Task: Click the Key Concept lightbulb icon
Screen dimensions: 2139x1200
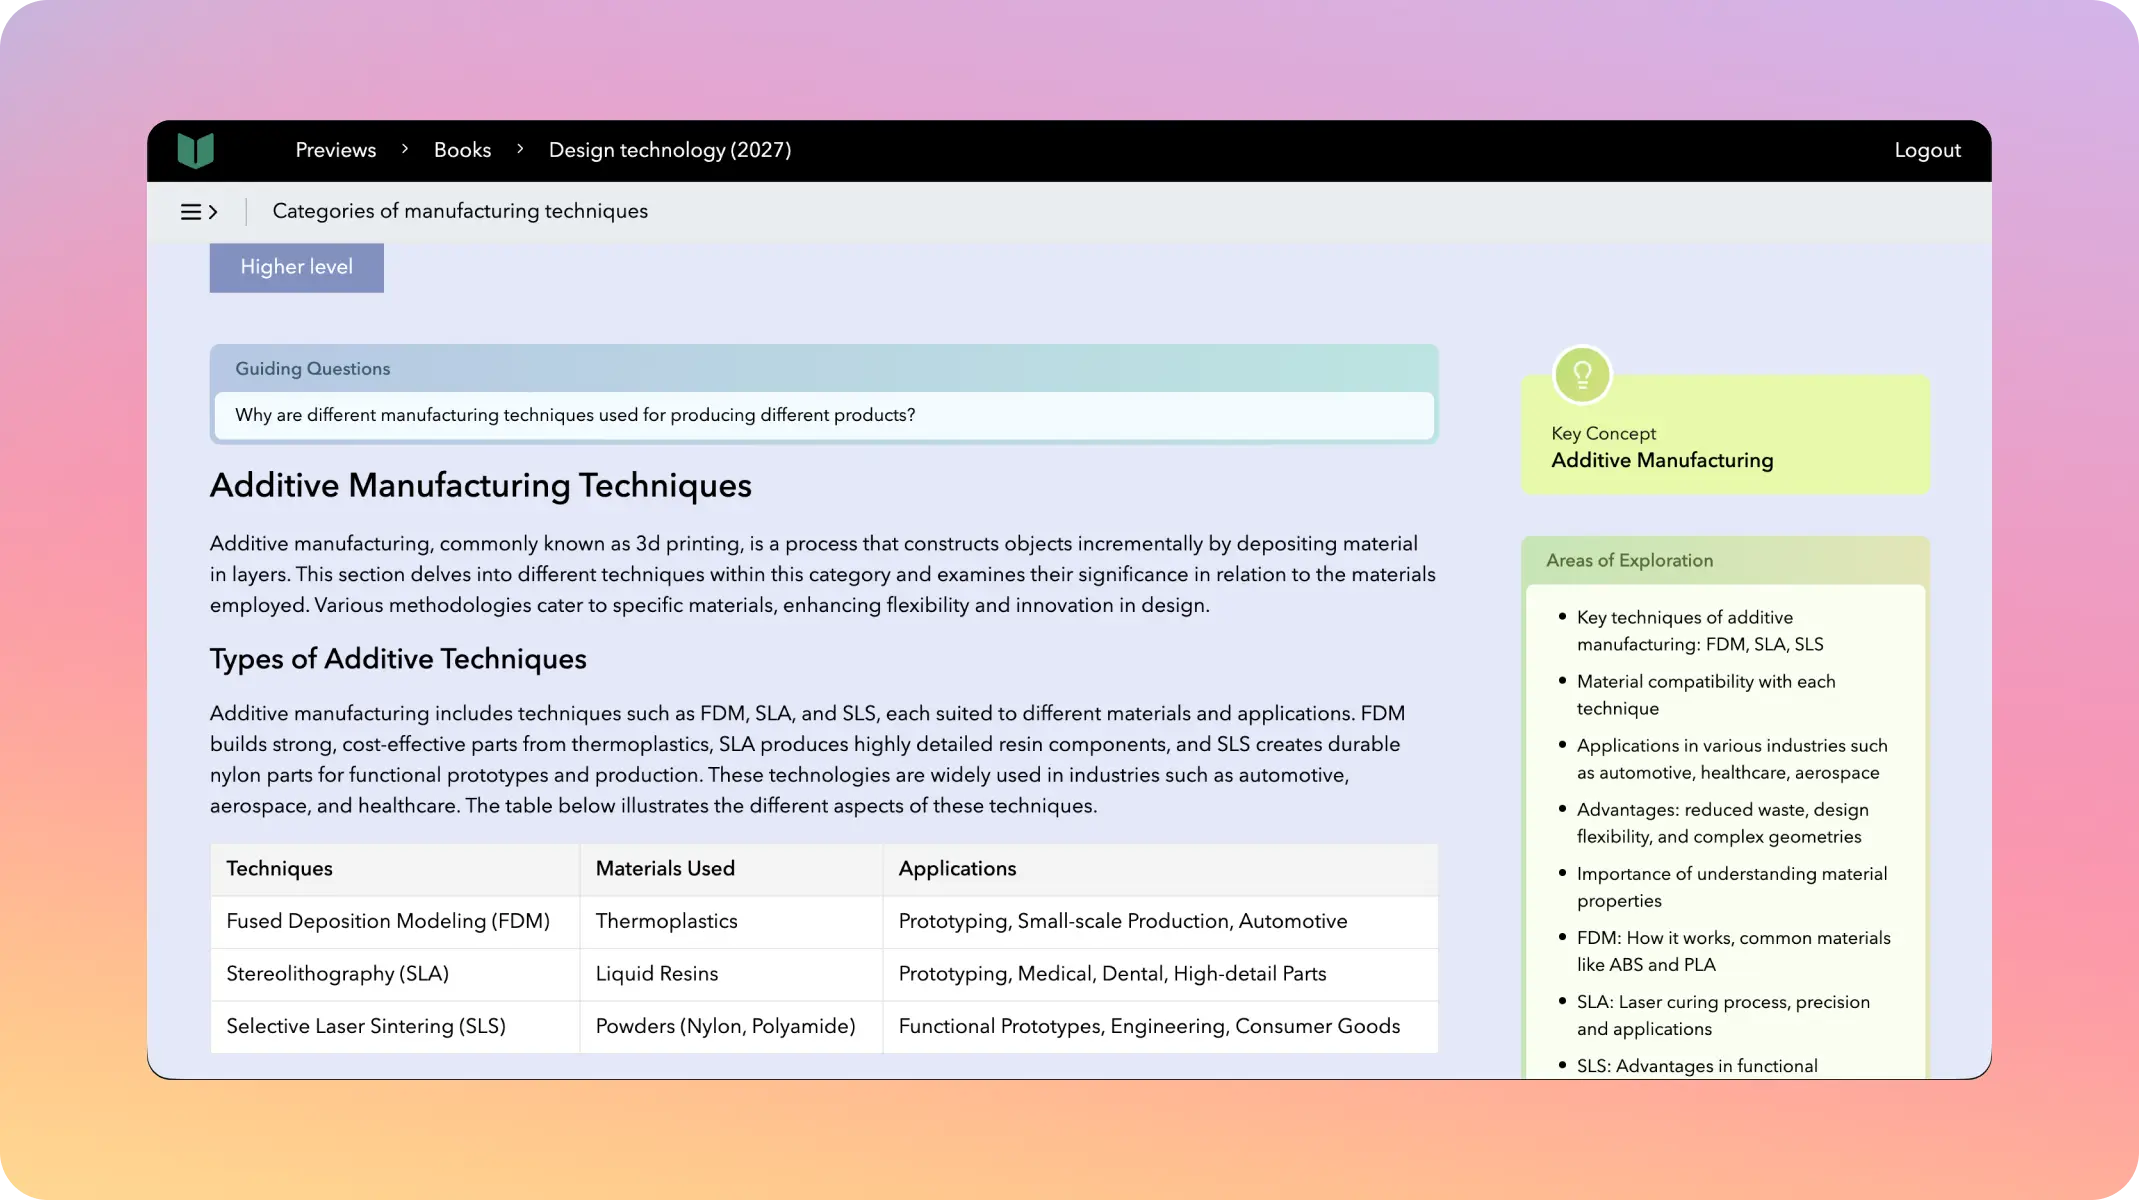Action: pos(1582,375)
